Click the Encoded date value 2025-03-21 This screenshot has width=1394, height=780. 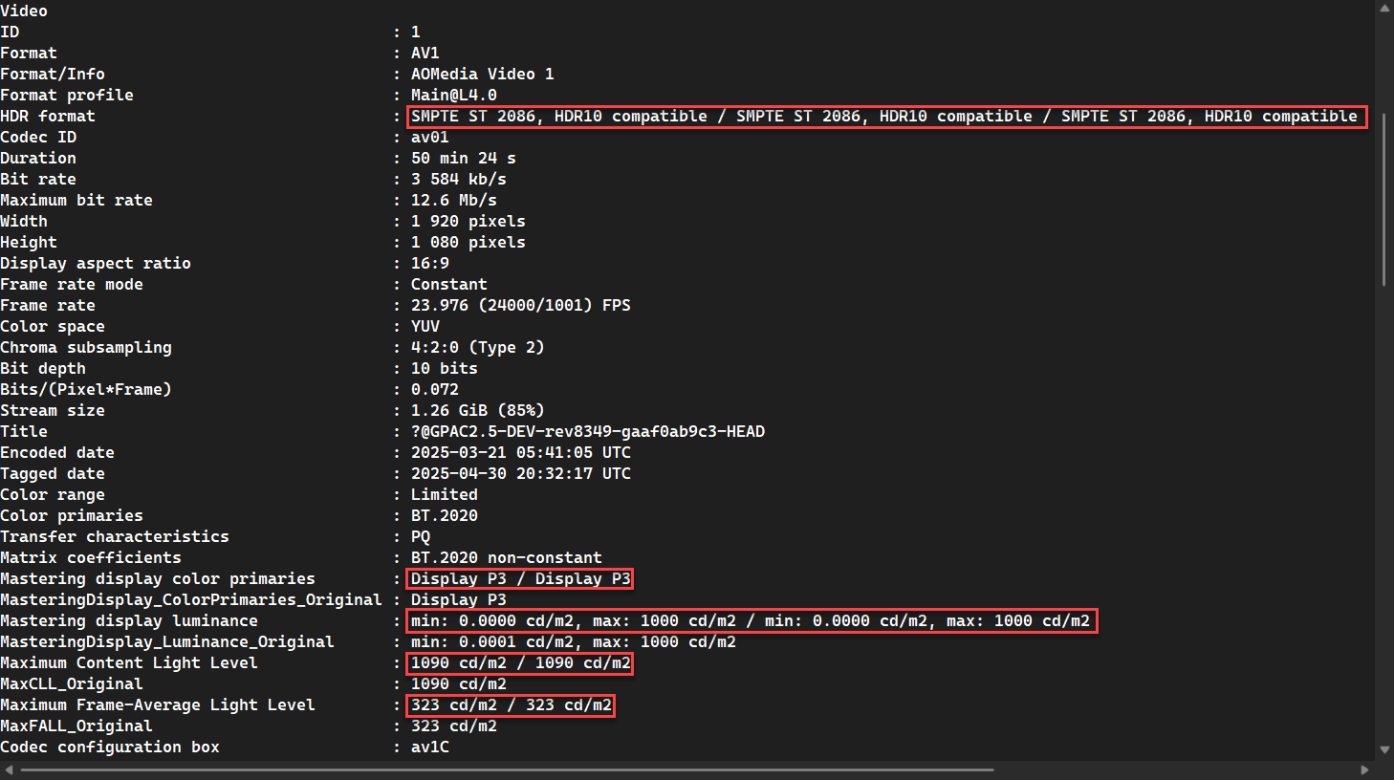(520, 453)
